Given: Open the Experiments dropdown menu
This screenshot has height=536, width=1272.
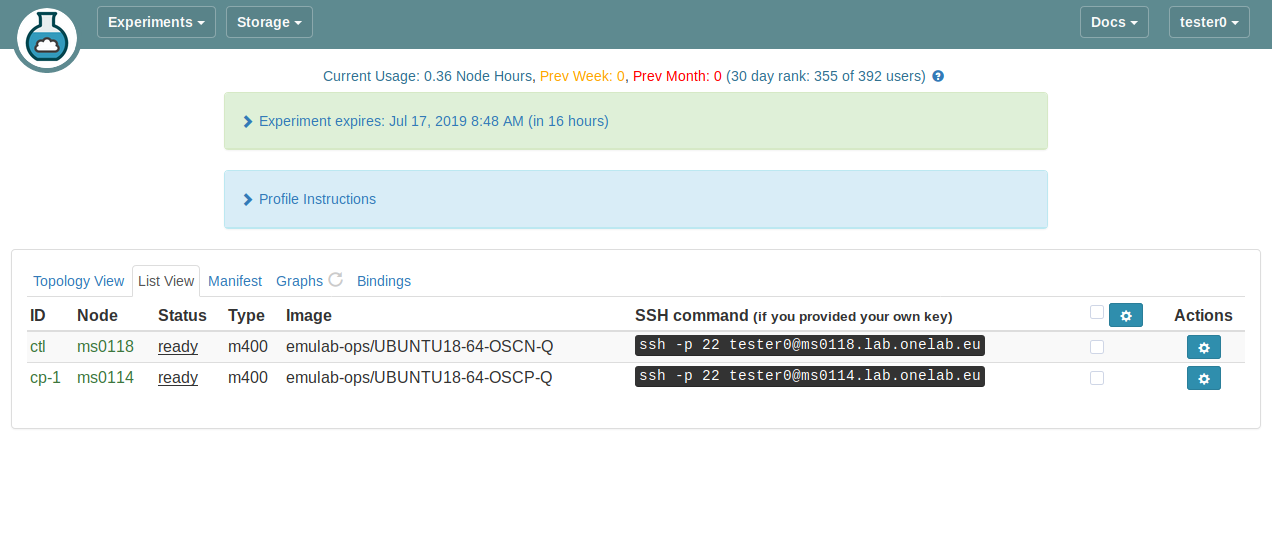Looking at the screenshot, I should 156,22.
